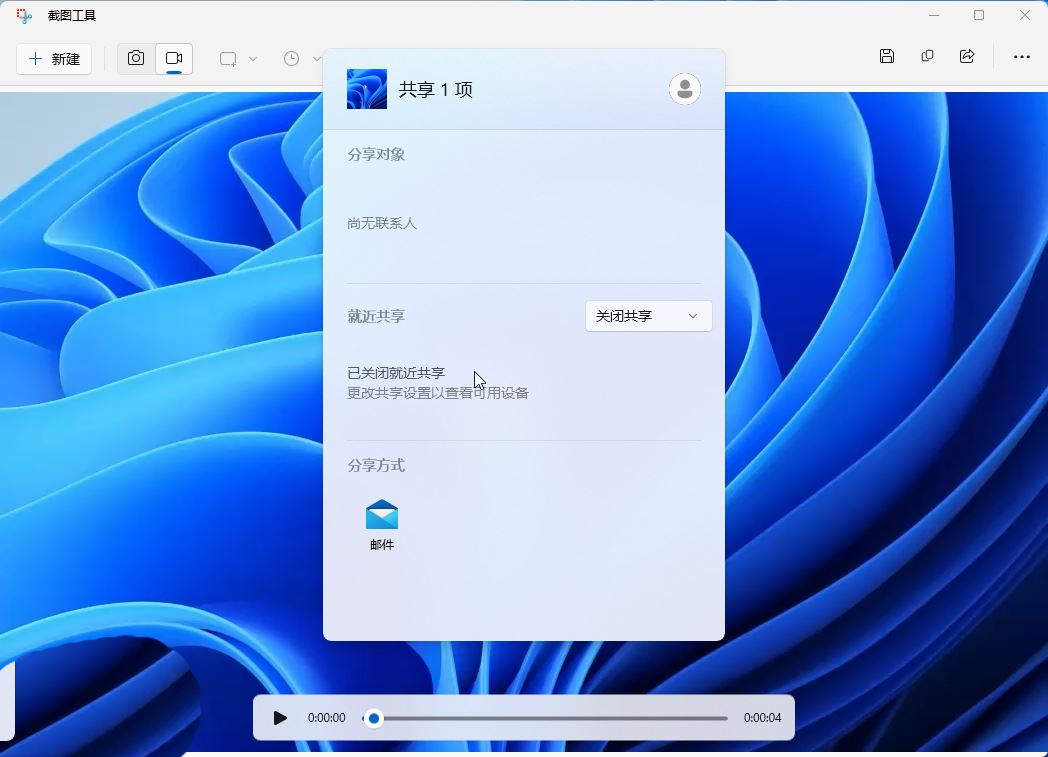Click the middle of the video timeline track

coord(550,718)
